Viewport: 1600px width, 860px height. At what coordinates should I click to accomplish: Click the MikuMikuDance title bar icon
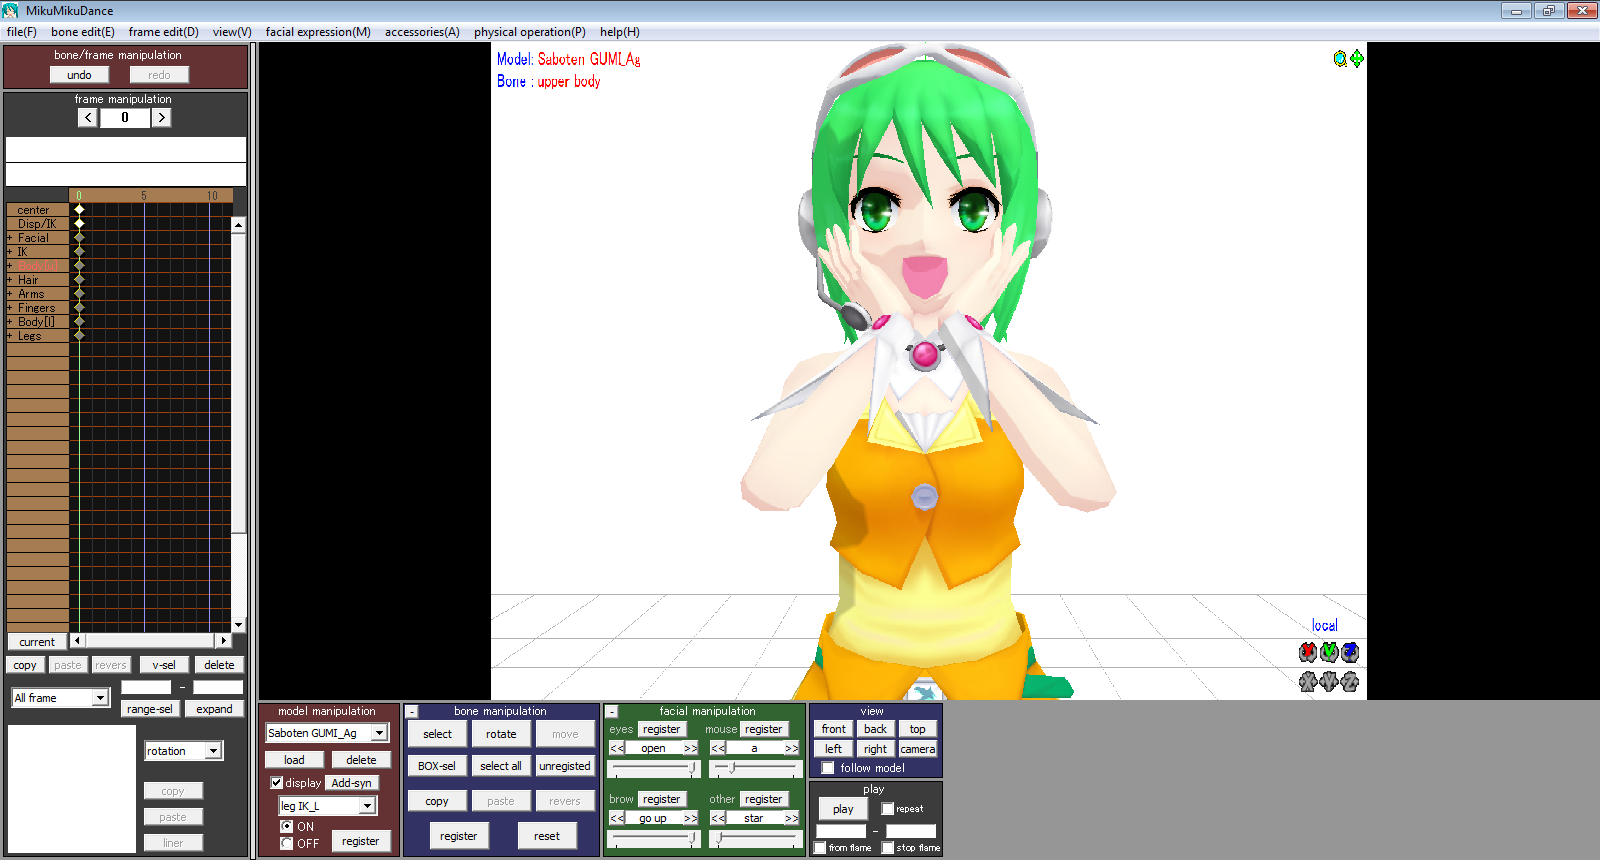click(11, 10)
